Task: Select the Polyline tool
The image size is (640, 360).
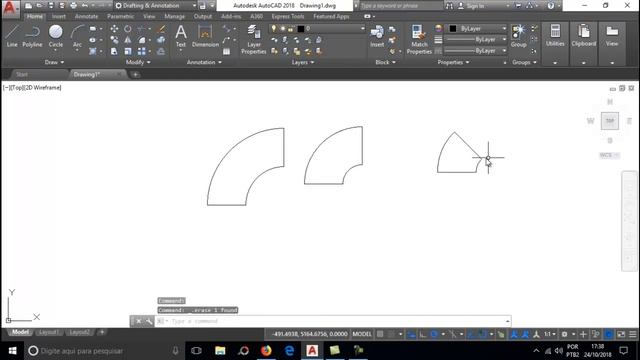Action: pos(32,36)
